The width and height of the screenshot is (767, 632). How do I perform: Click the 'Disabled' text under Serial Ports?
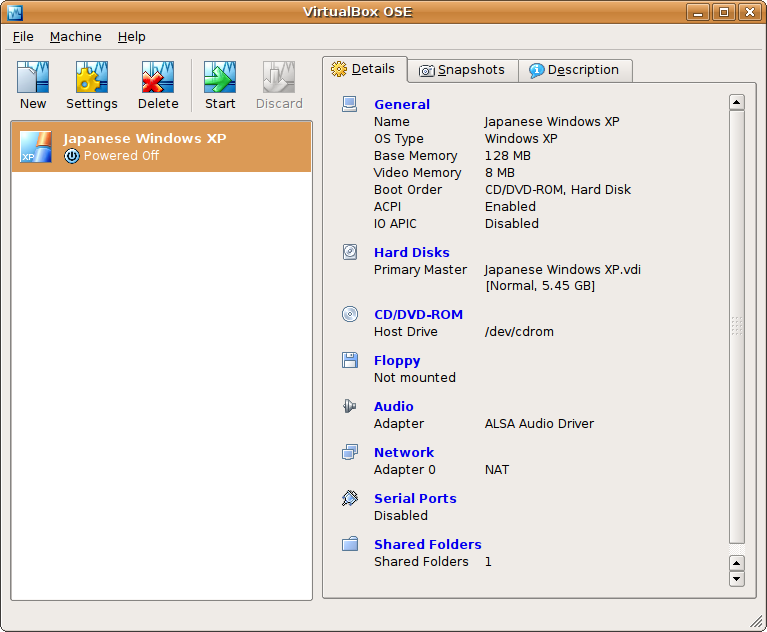(x=401, y=516)
